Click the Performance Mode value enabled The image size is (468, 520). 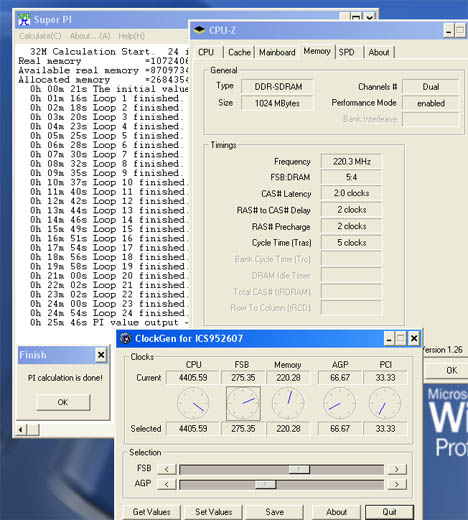[x=430, y=103]
